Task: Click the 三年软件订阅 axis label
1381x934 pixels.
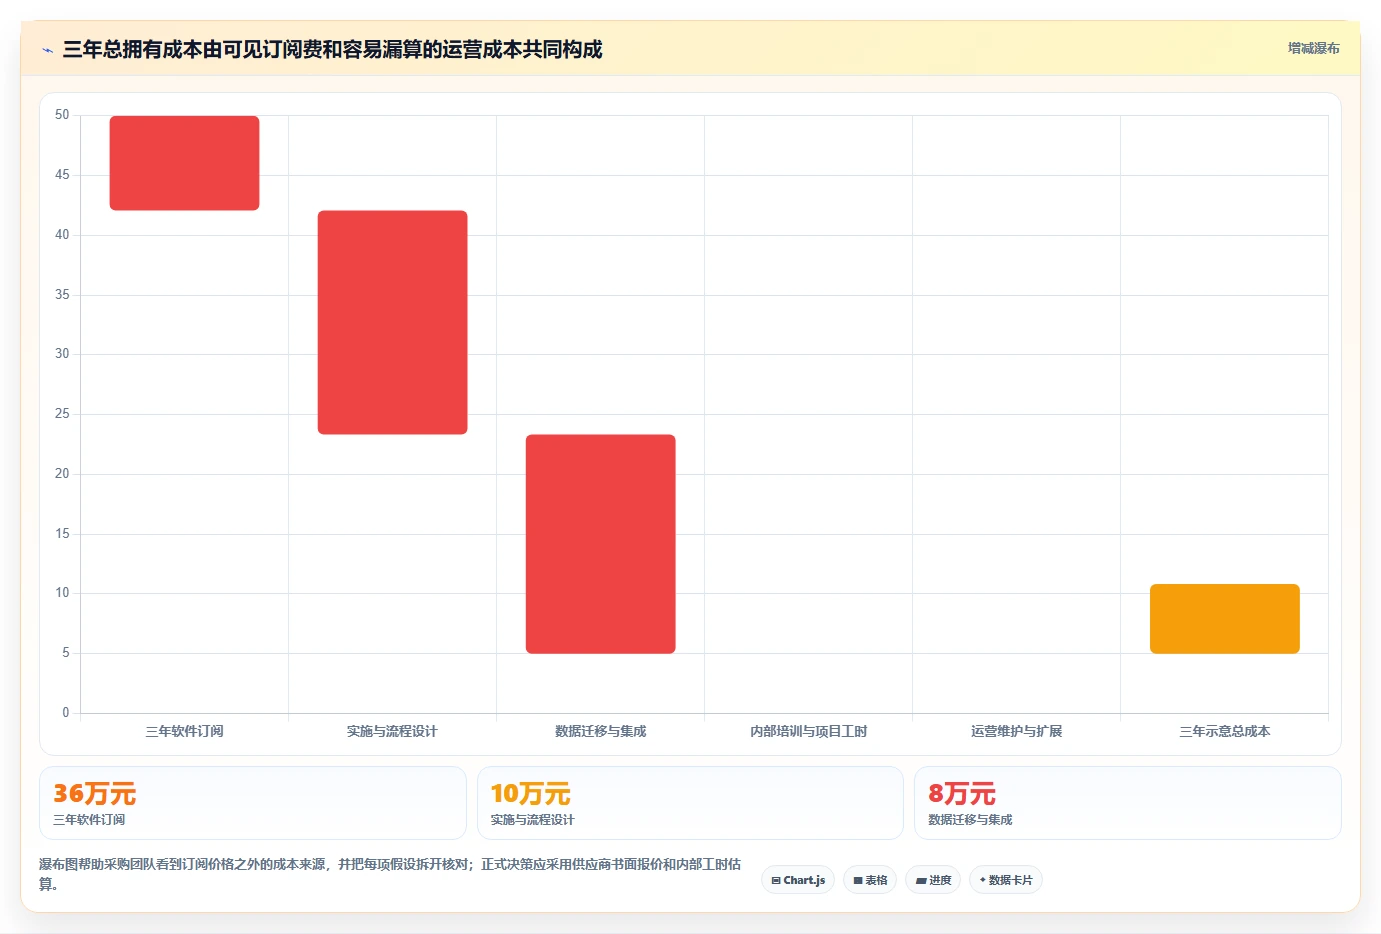Action: click(x=184, y=731)
